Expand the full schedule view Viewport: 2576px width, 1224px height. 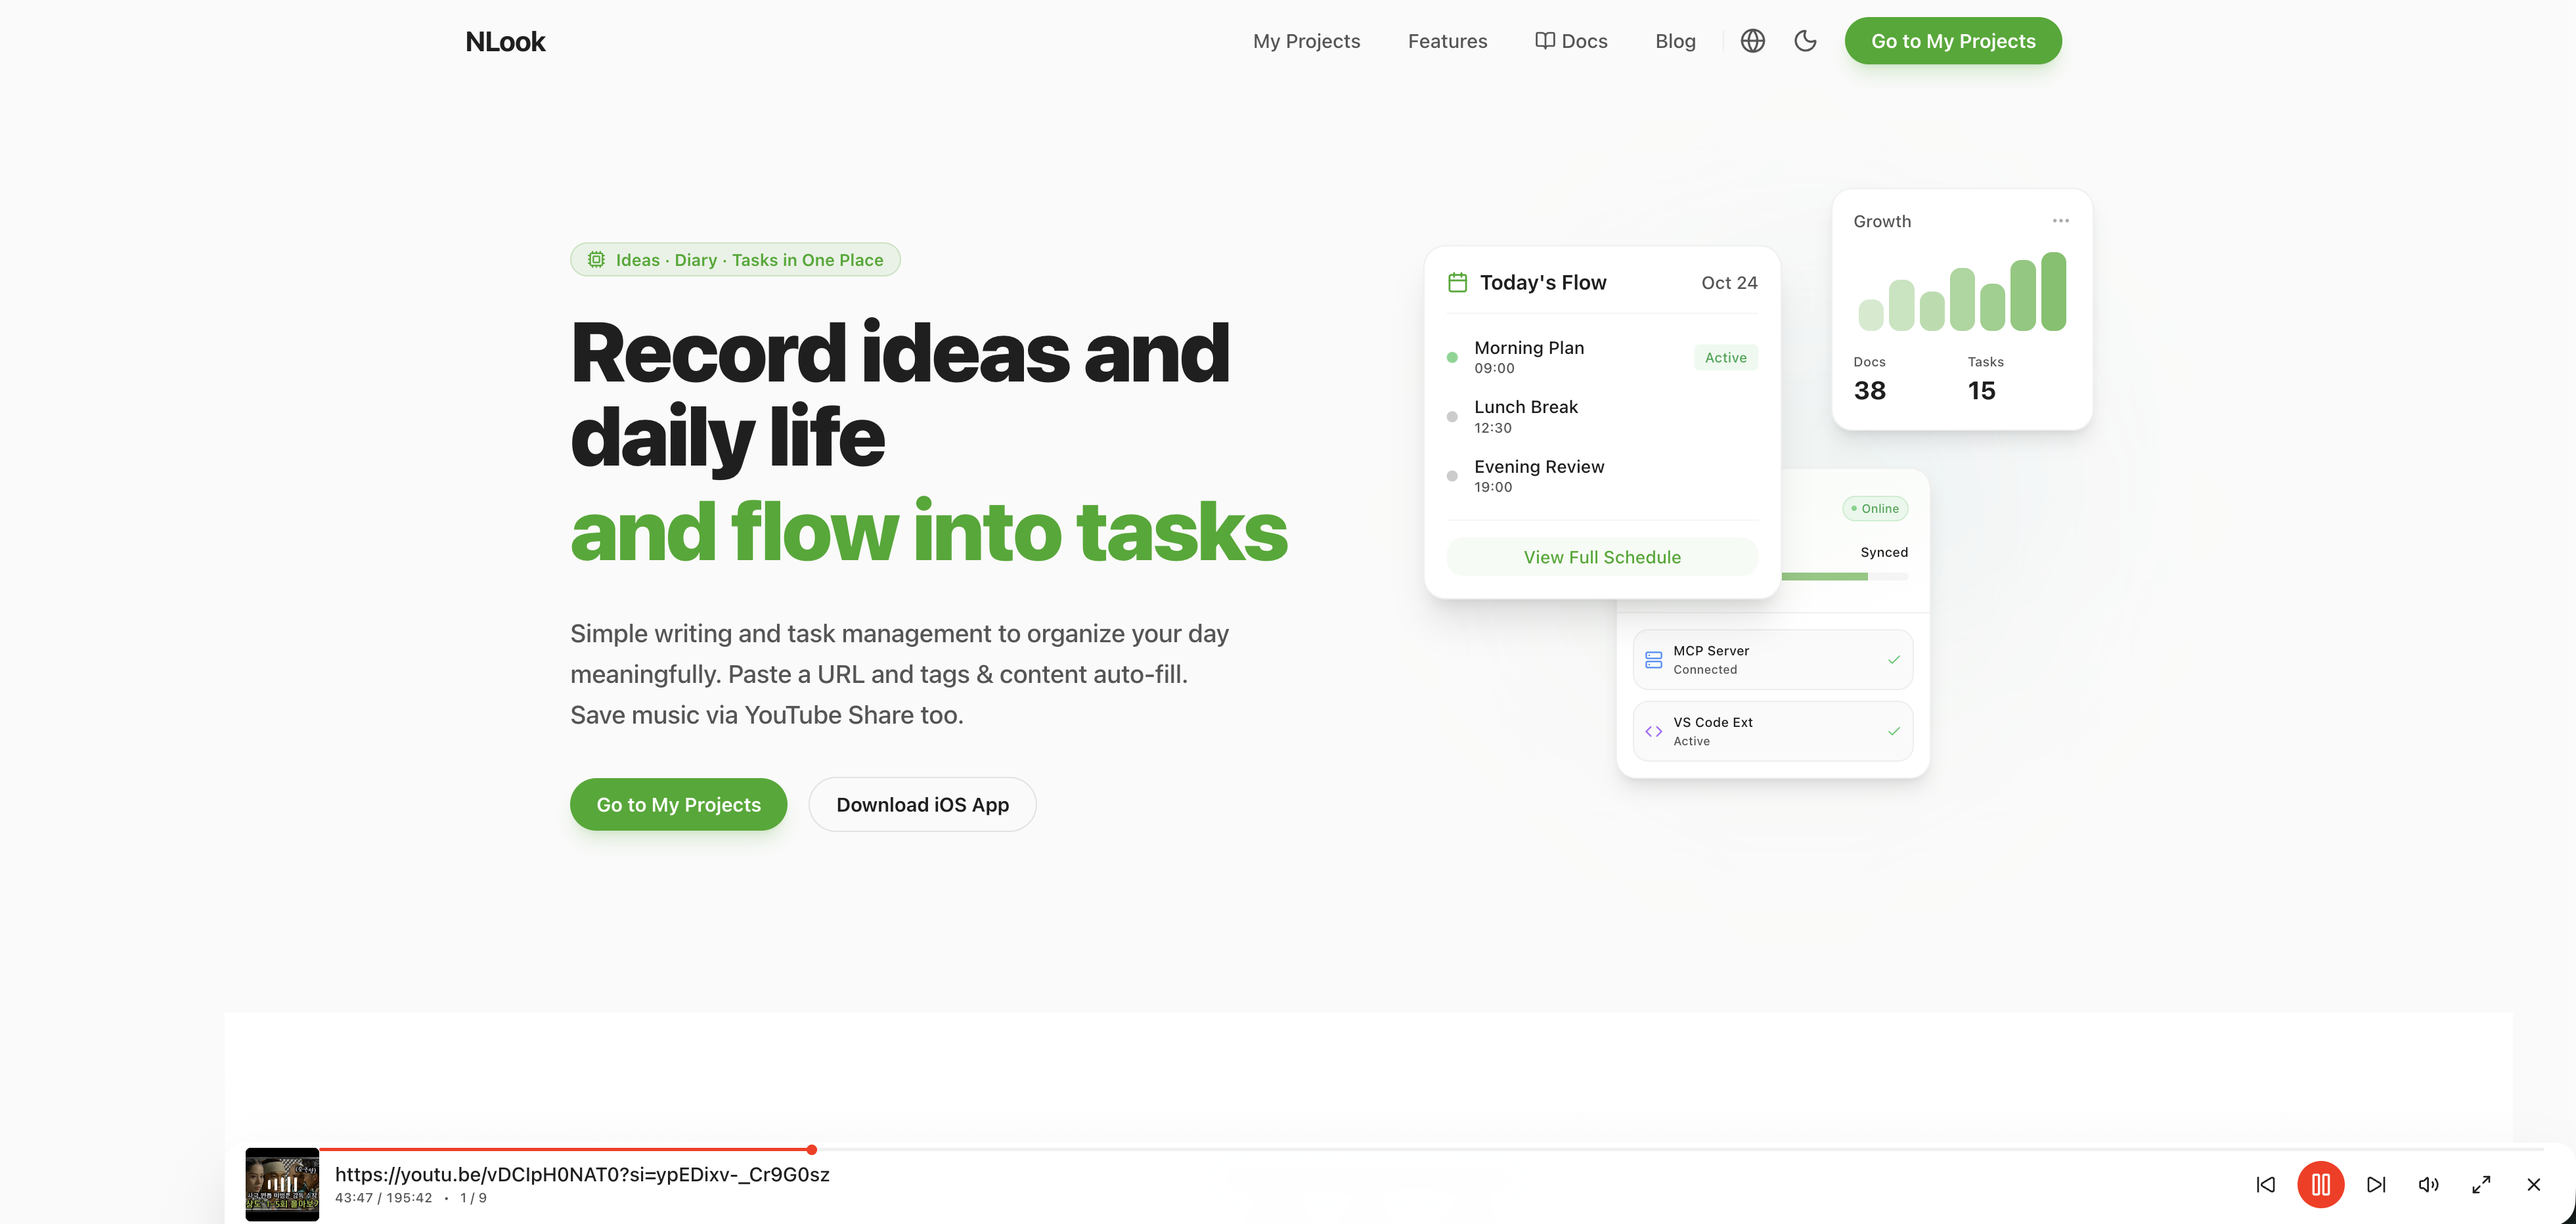click(1601, 557)
